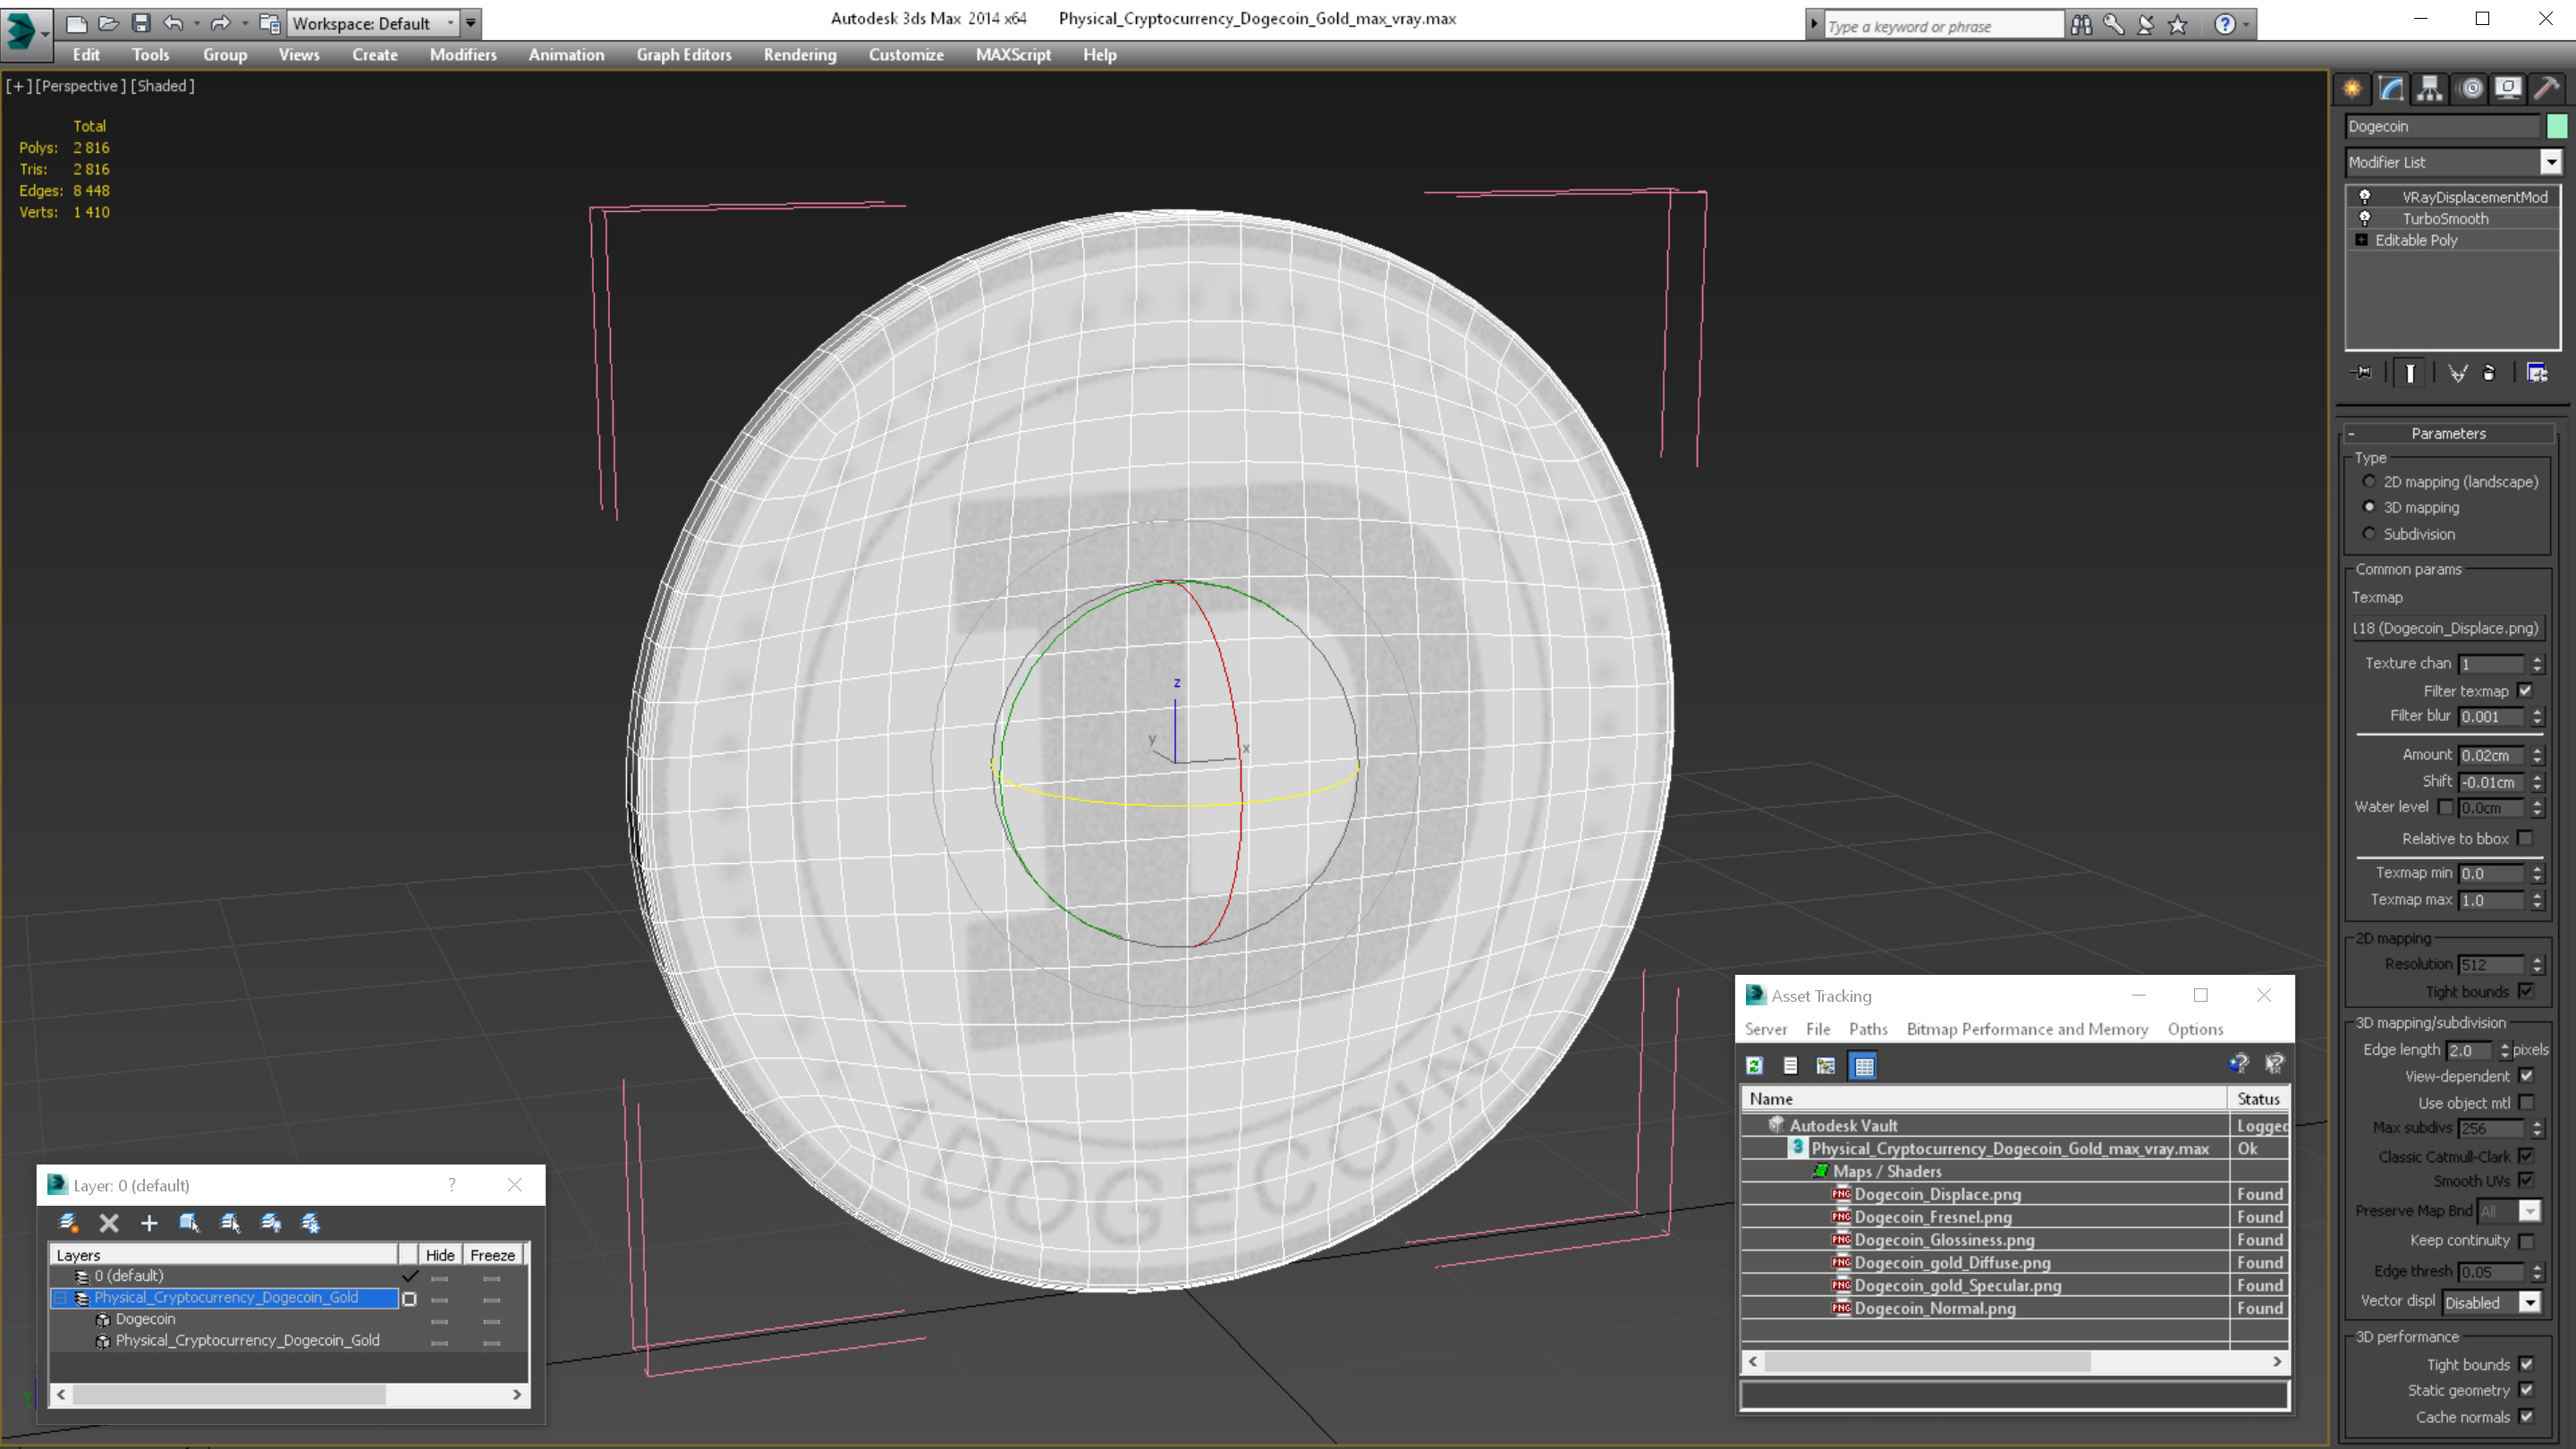Open Paths menu in Asset Tracking
Image resolution: width=2576 pixels, height=1449 pixels.
pos(1868,1029)
